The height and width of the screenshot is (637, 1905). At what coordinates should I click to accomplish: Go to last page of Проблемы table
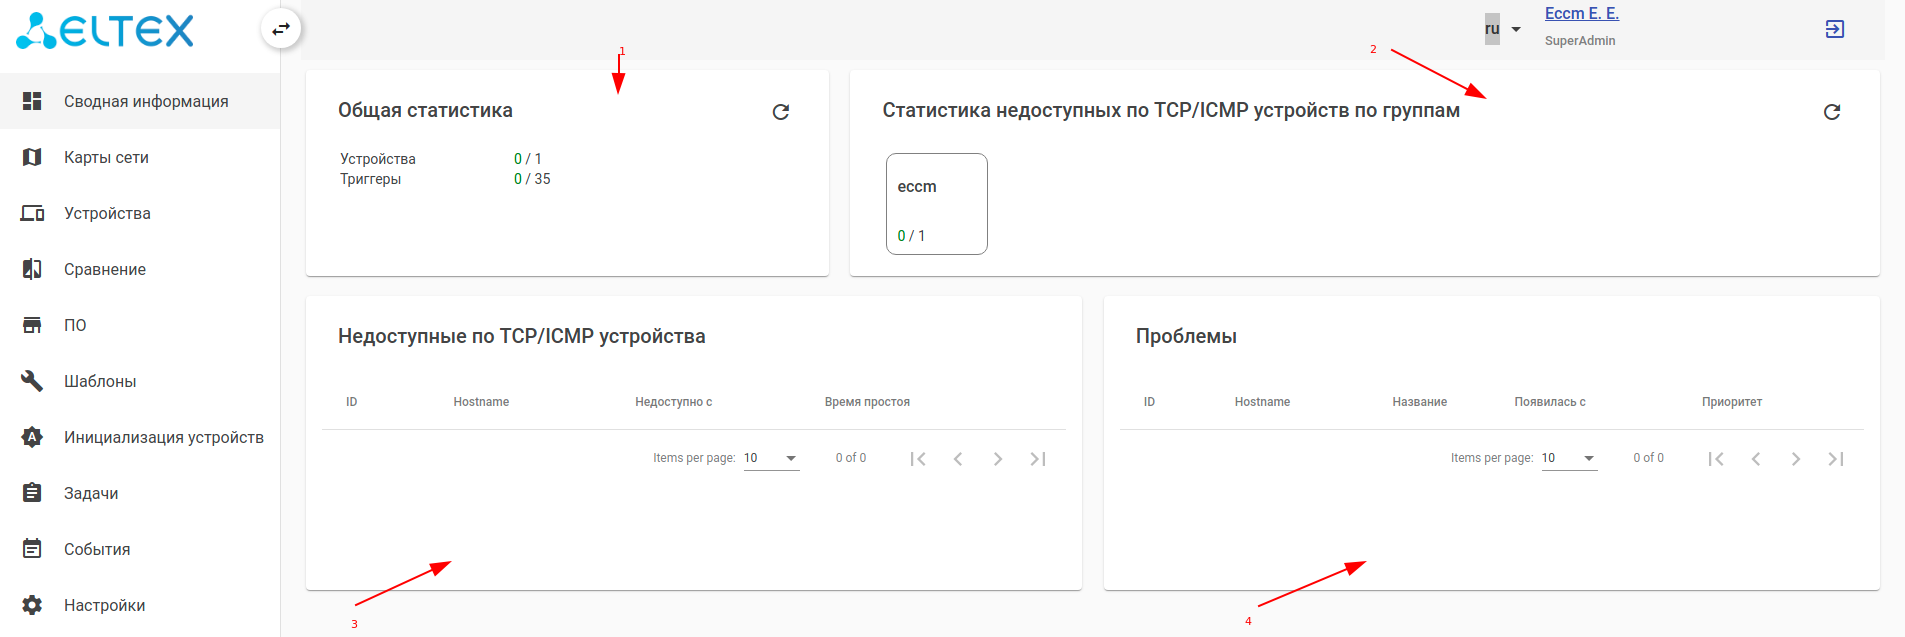(1836, 459)
